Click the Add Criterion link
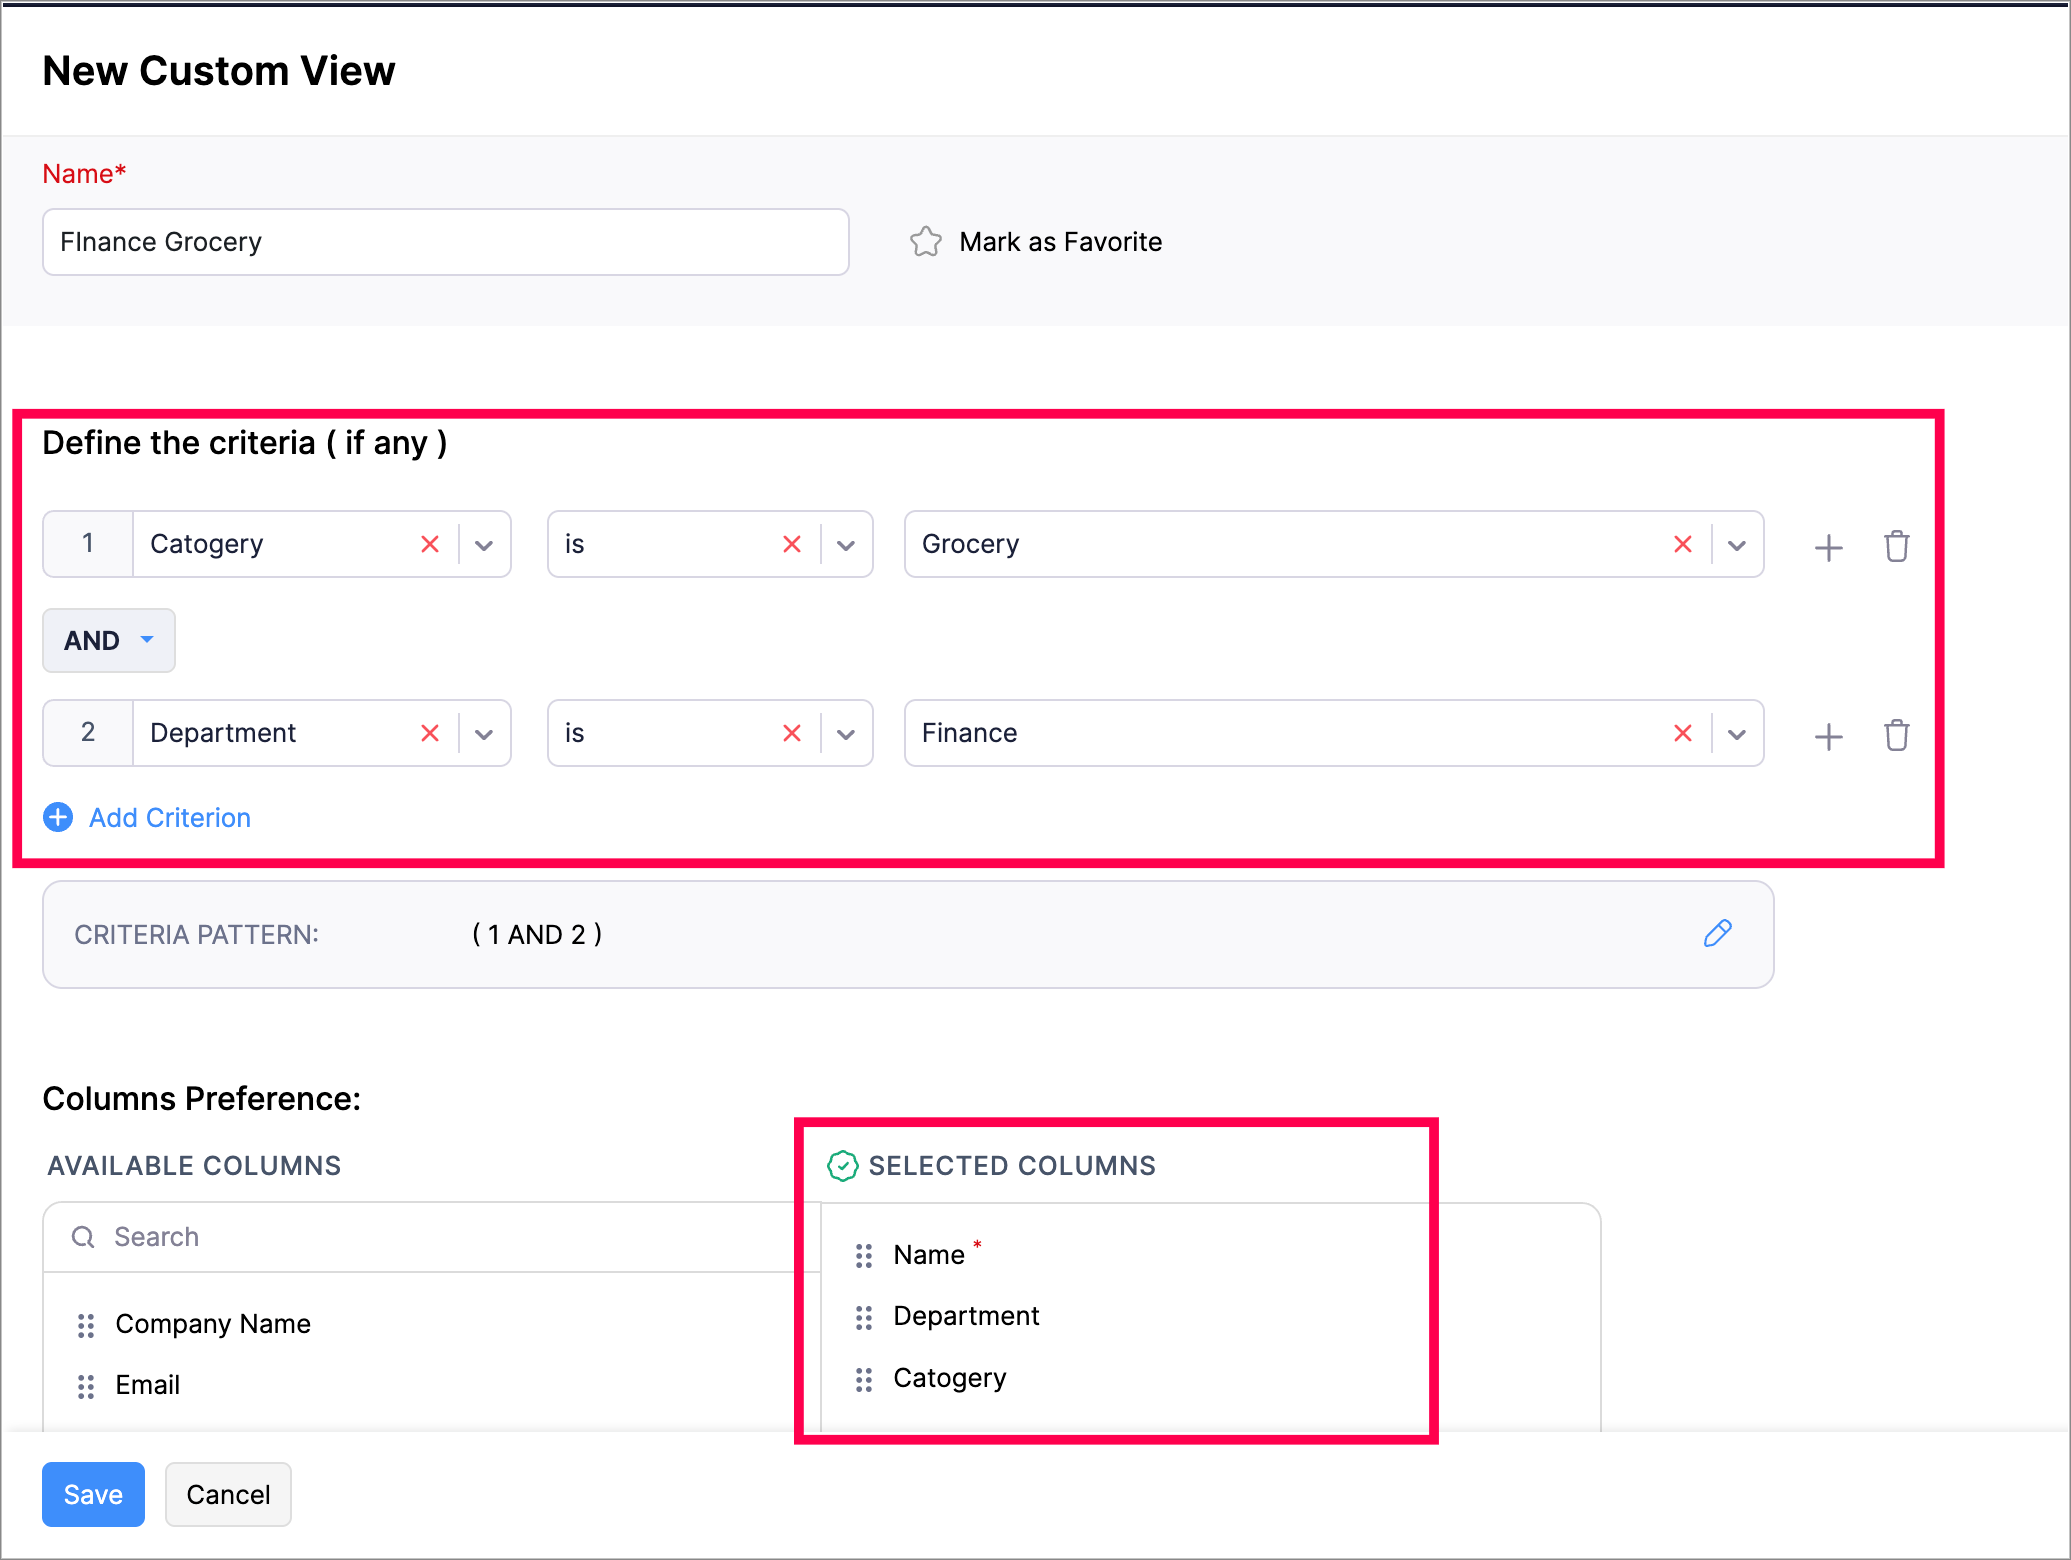 [169, 818]
